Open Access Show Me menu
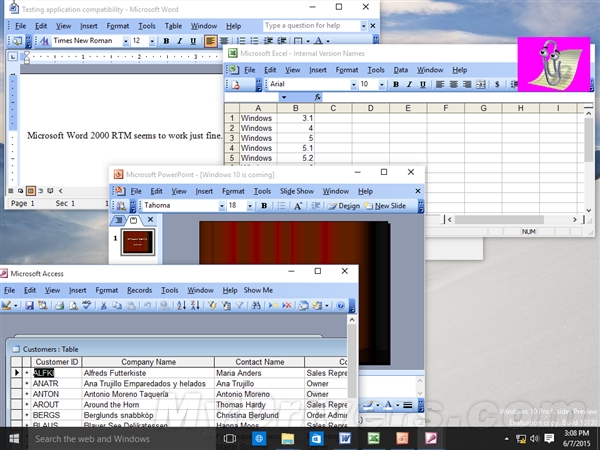Screen dimensions: 600x450 pyautogui.click(x=258, y=290)
